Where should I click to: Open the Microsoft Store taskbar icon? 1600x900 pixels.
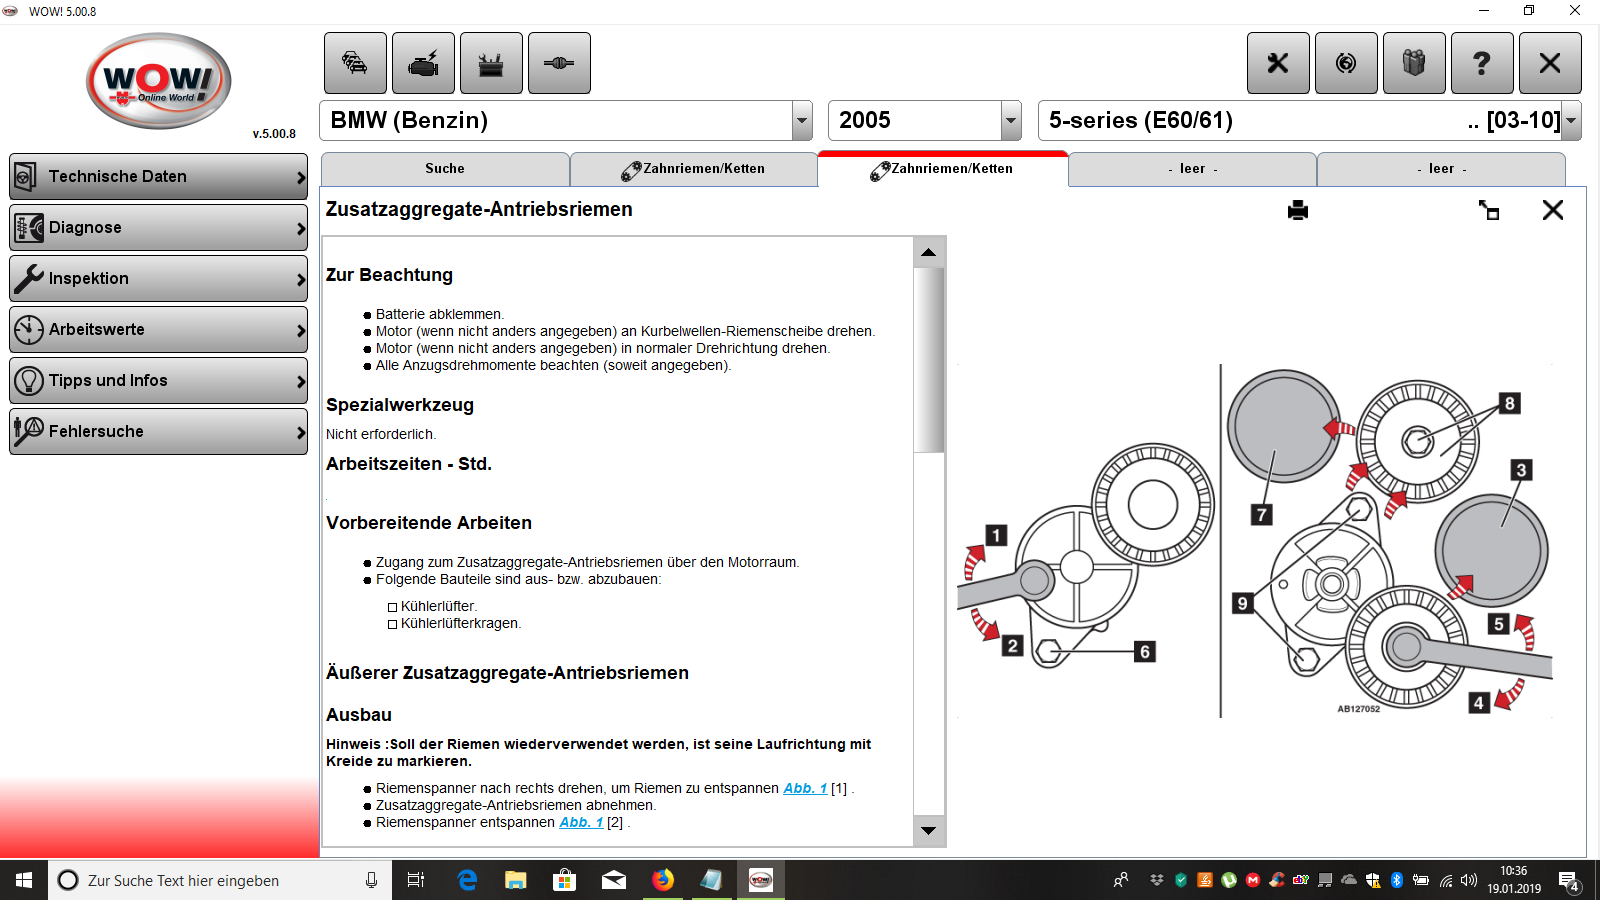565,880
